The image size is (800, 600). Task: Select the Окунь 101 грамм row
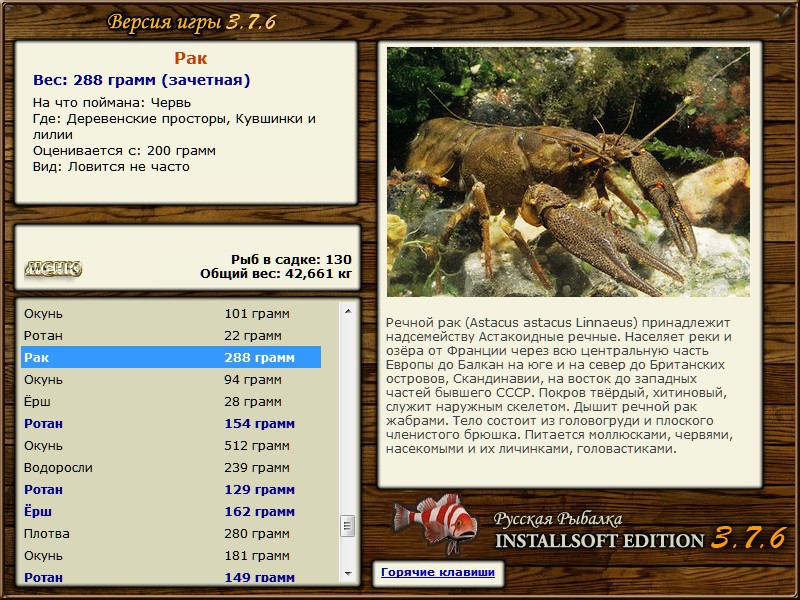(171, 313)
